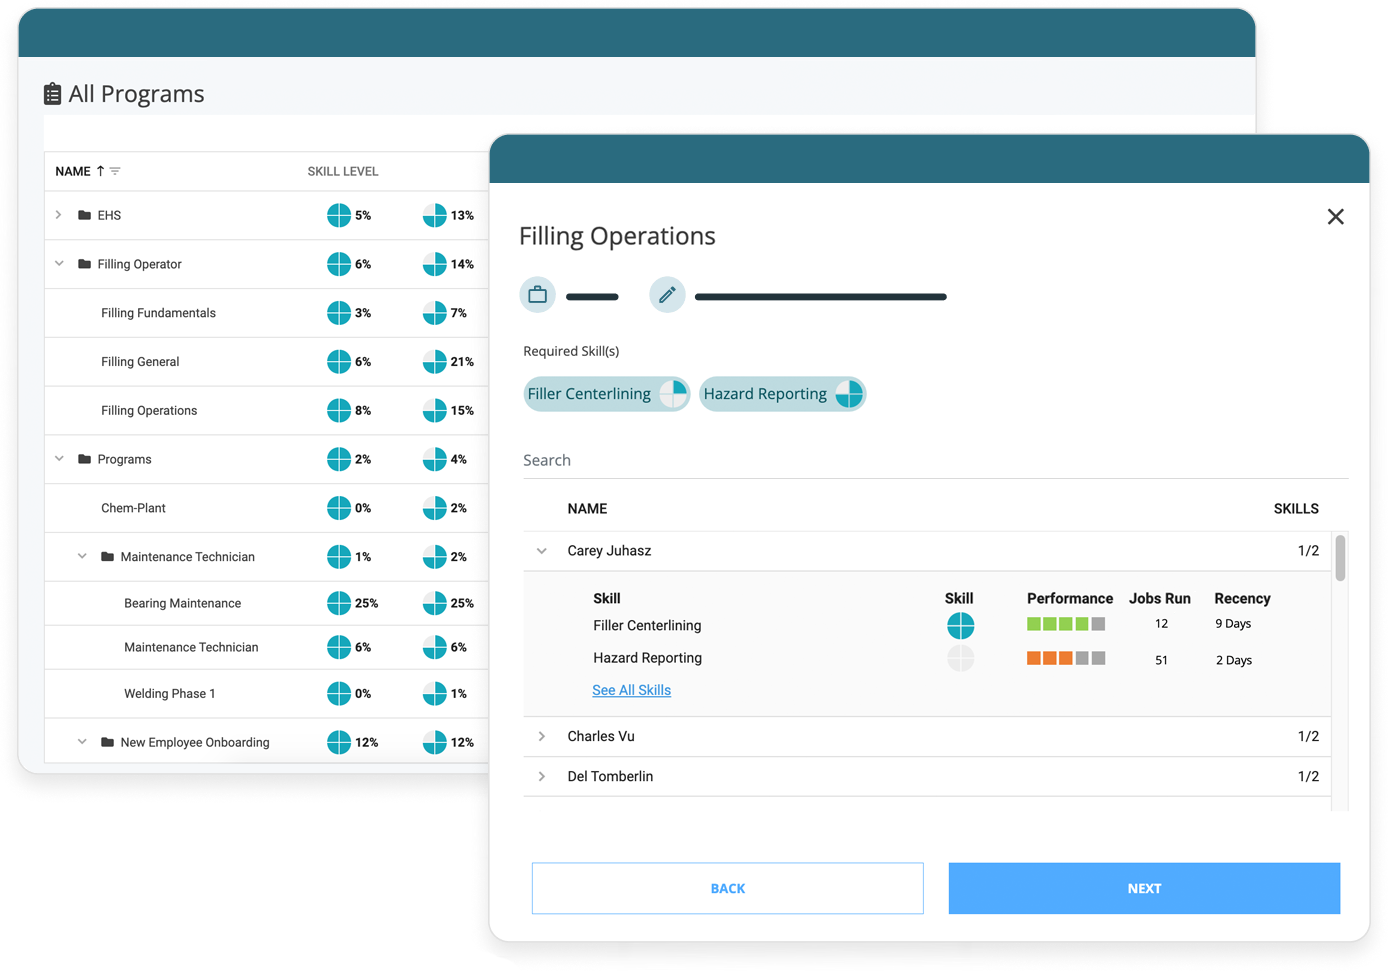Click the Programs folder icon
1388x971 pixels.
point(84,459)
